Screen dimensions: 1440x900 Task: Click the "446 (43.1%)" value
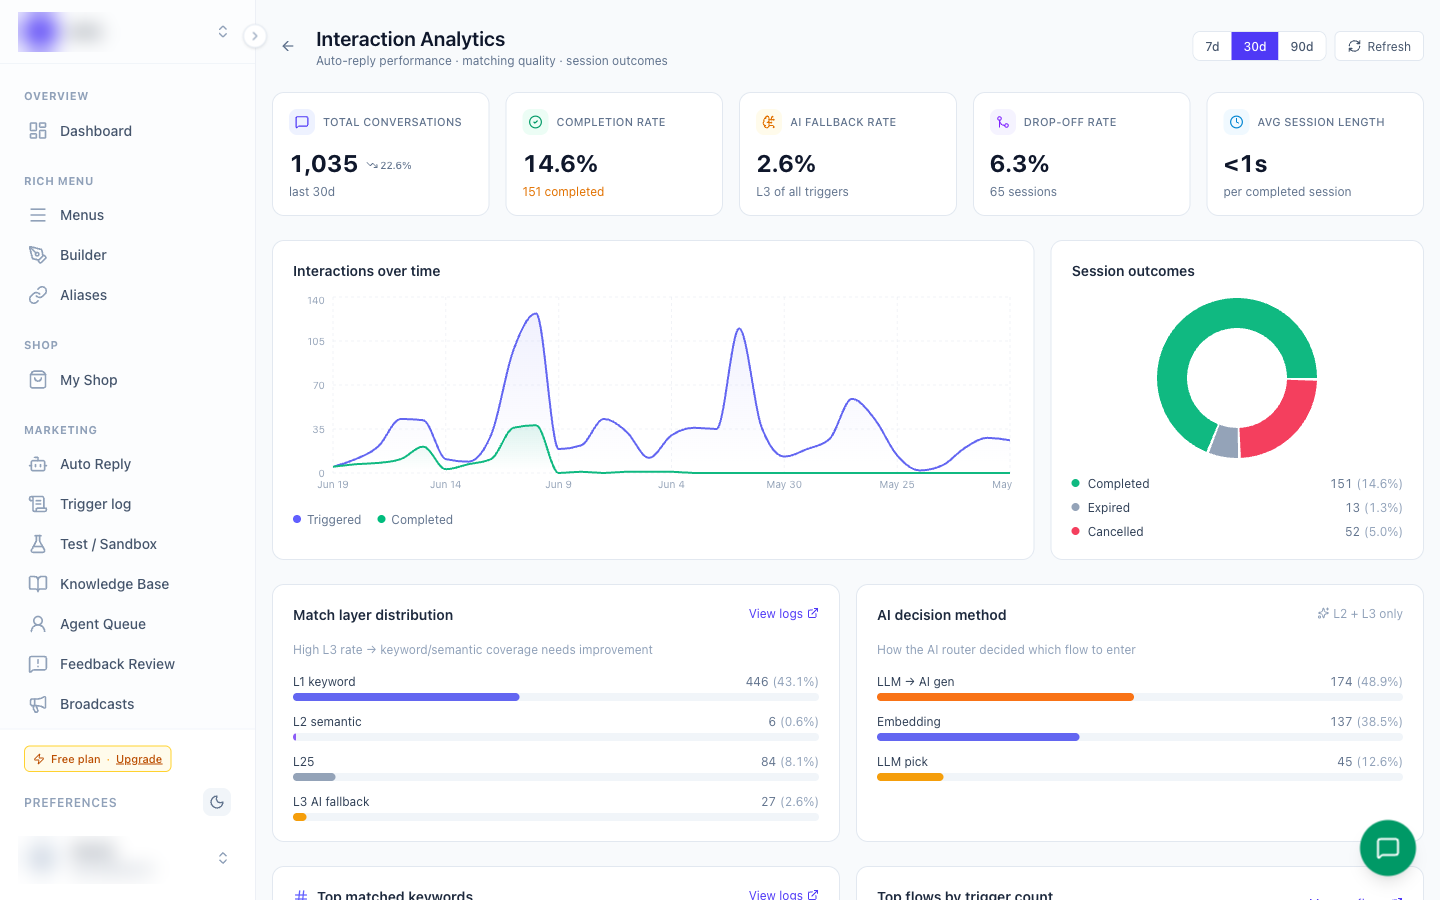click(x=782, y=682)
